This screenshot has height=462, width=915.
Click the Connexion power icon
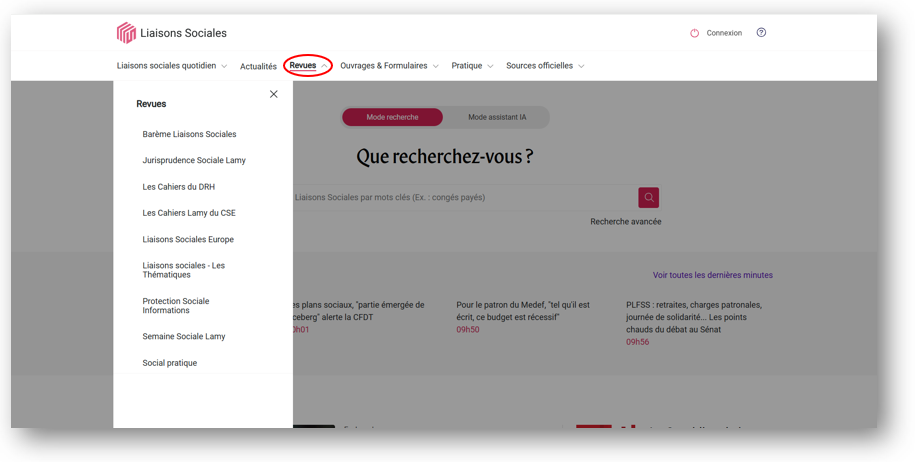point(694,33)
